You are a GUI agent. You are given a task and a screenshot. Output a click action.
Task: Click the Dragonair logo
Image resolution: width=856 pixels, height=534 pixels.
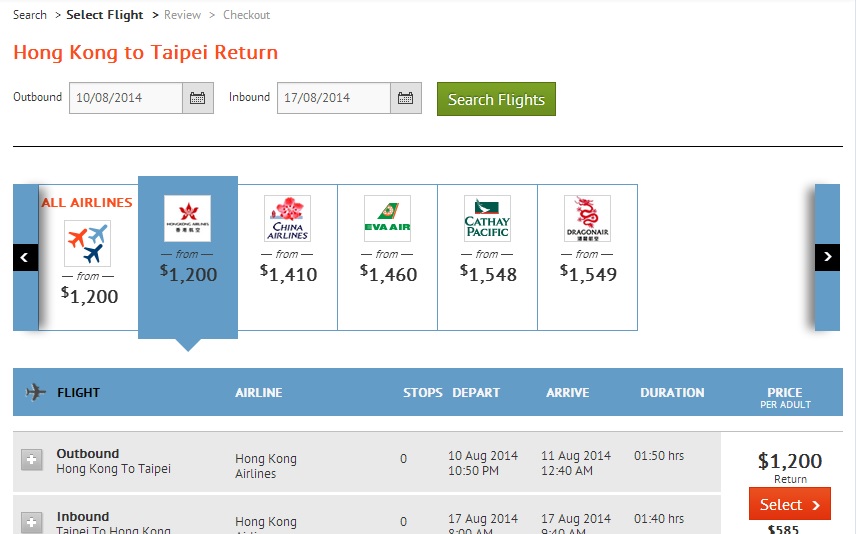pos(587,218)
